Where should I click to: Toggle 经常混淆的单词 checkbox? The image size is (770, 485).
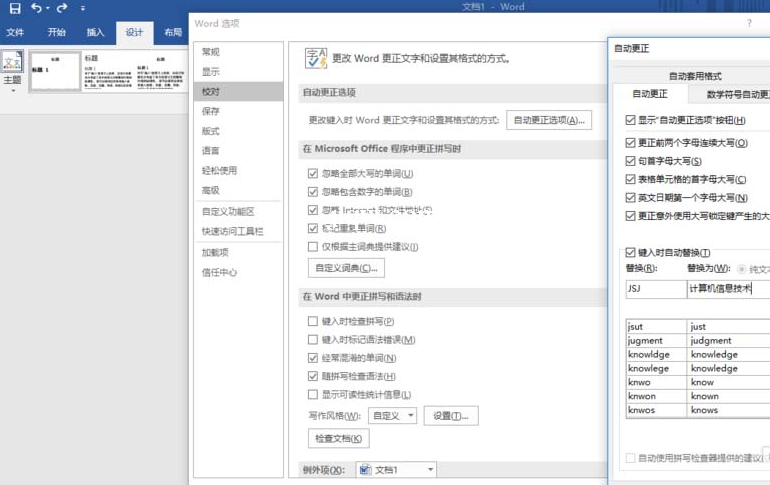(313, 358)
